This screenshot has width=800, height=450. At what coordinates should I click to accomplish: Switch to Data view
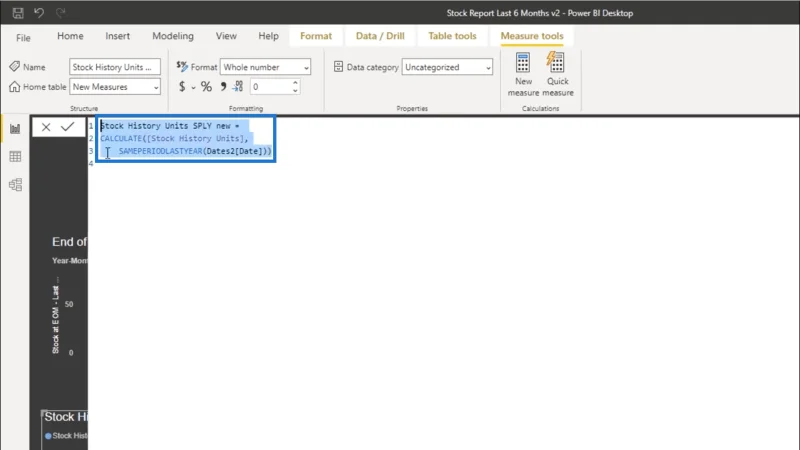tap(15, 157)
